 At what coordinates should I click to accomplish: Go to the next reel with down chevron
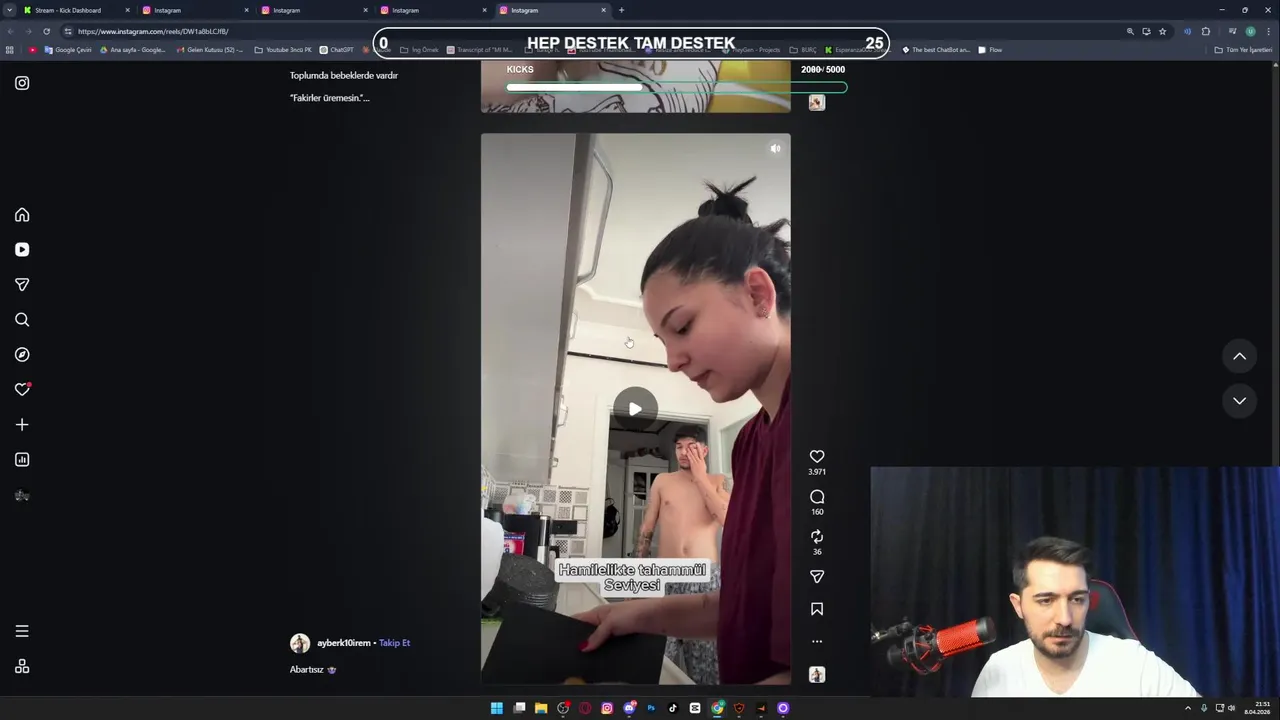point(1239,401)
